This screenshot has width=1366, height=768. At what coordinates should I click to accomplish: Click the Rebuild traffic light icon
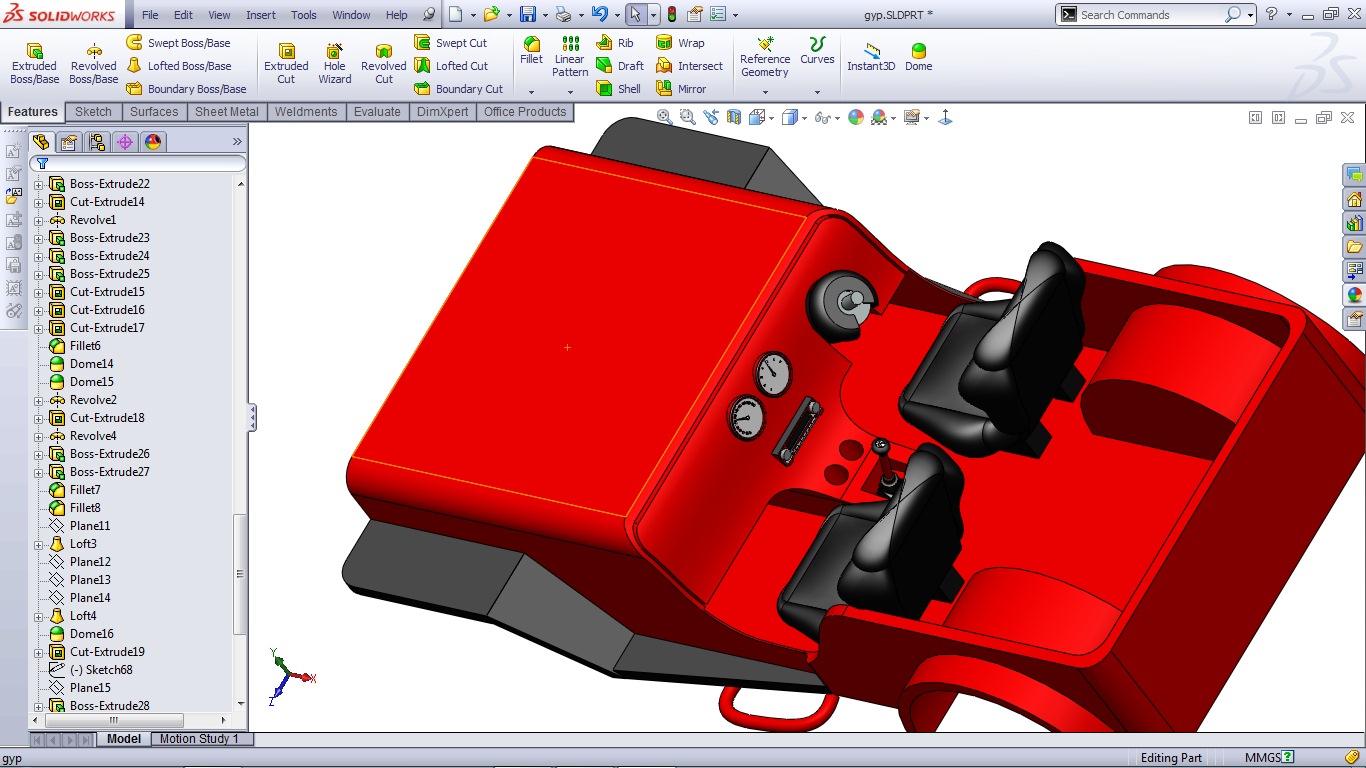(672, 15)
